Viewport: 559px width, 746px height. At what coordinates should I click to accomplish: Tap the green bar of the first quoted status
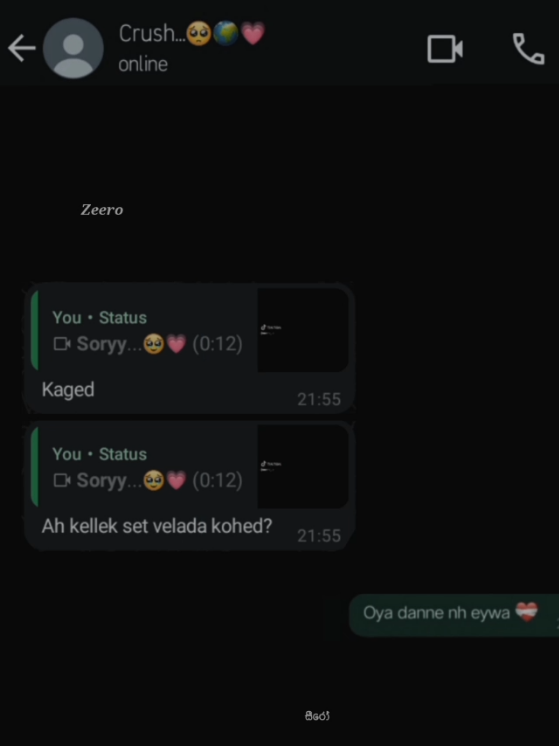coord(34,330)
